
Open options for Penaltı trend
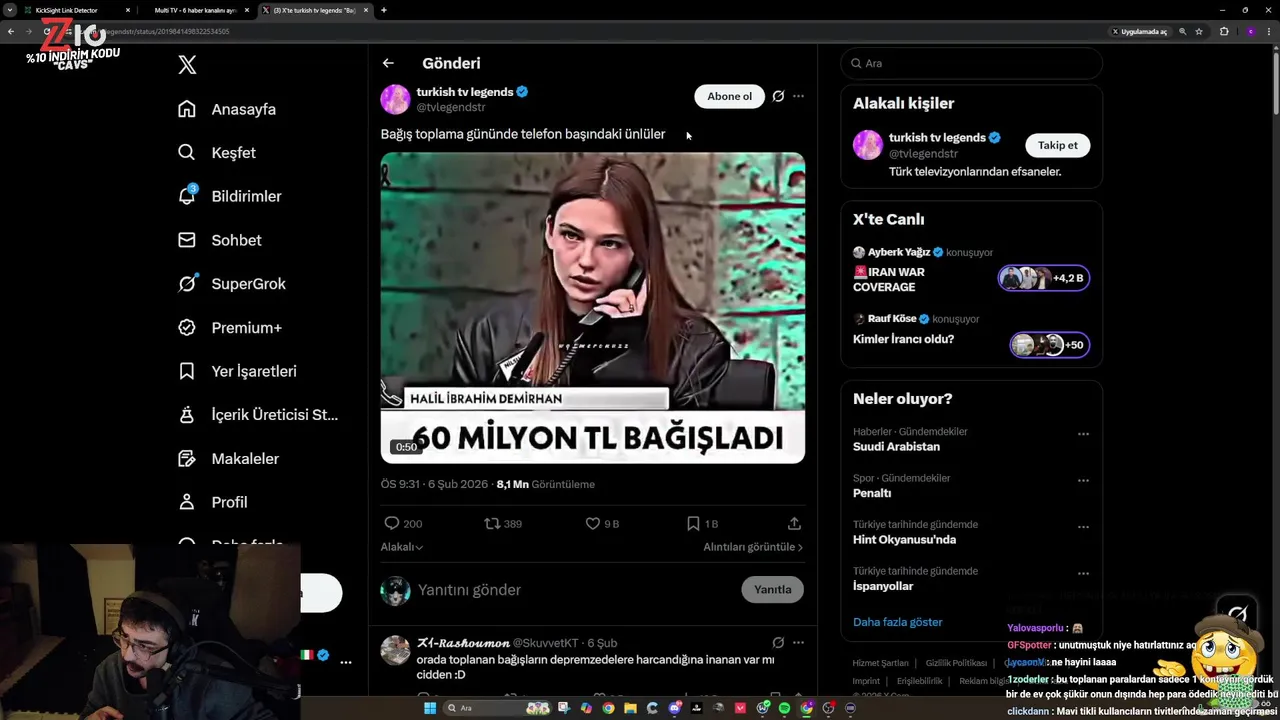tap(1083, 481)
